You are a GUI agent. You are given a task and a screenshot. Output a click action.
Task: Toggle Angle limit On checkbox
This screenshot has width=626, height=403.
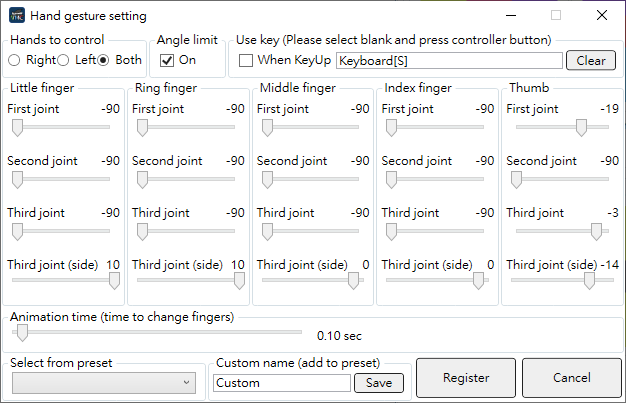coord(167,61)
